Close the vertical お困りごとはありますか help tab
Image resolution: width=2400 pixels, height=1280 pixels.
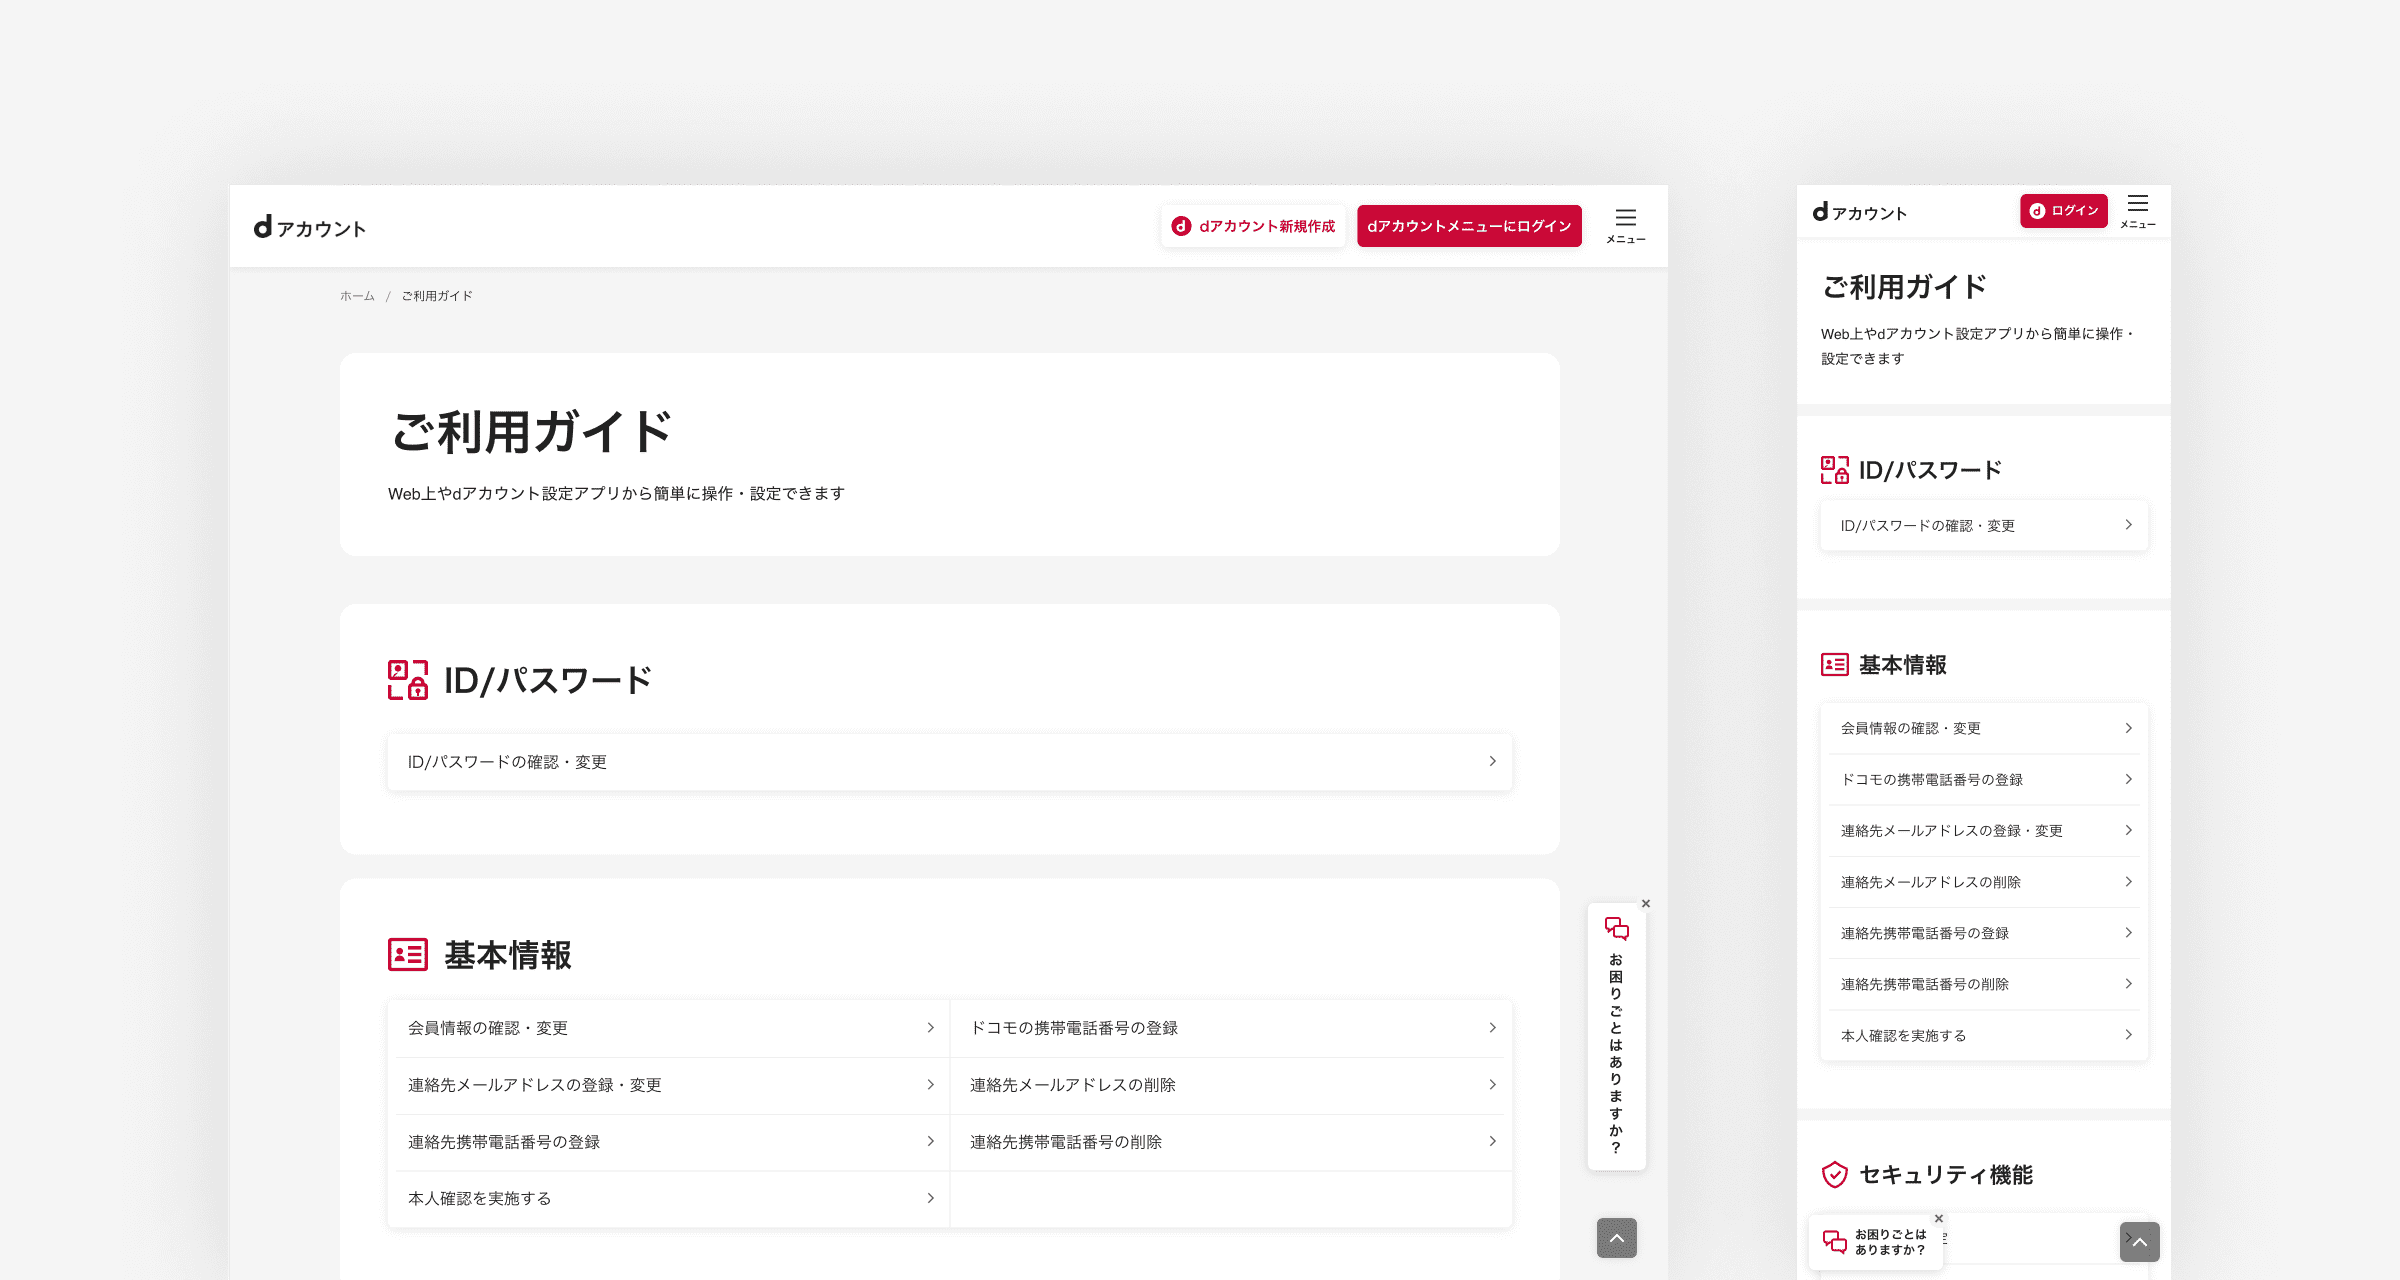(x=1646, y=903)
